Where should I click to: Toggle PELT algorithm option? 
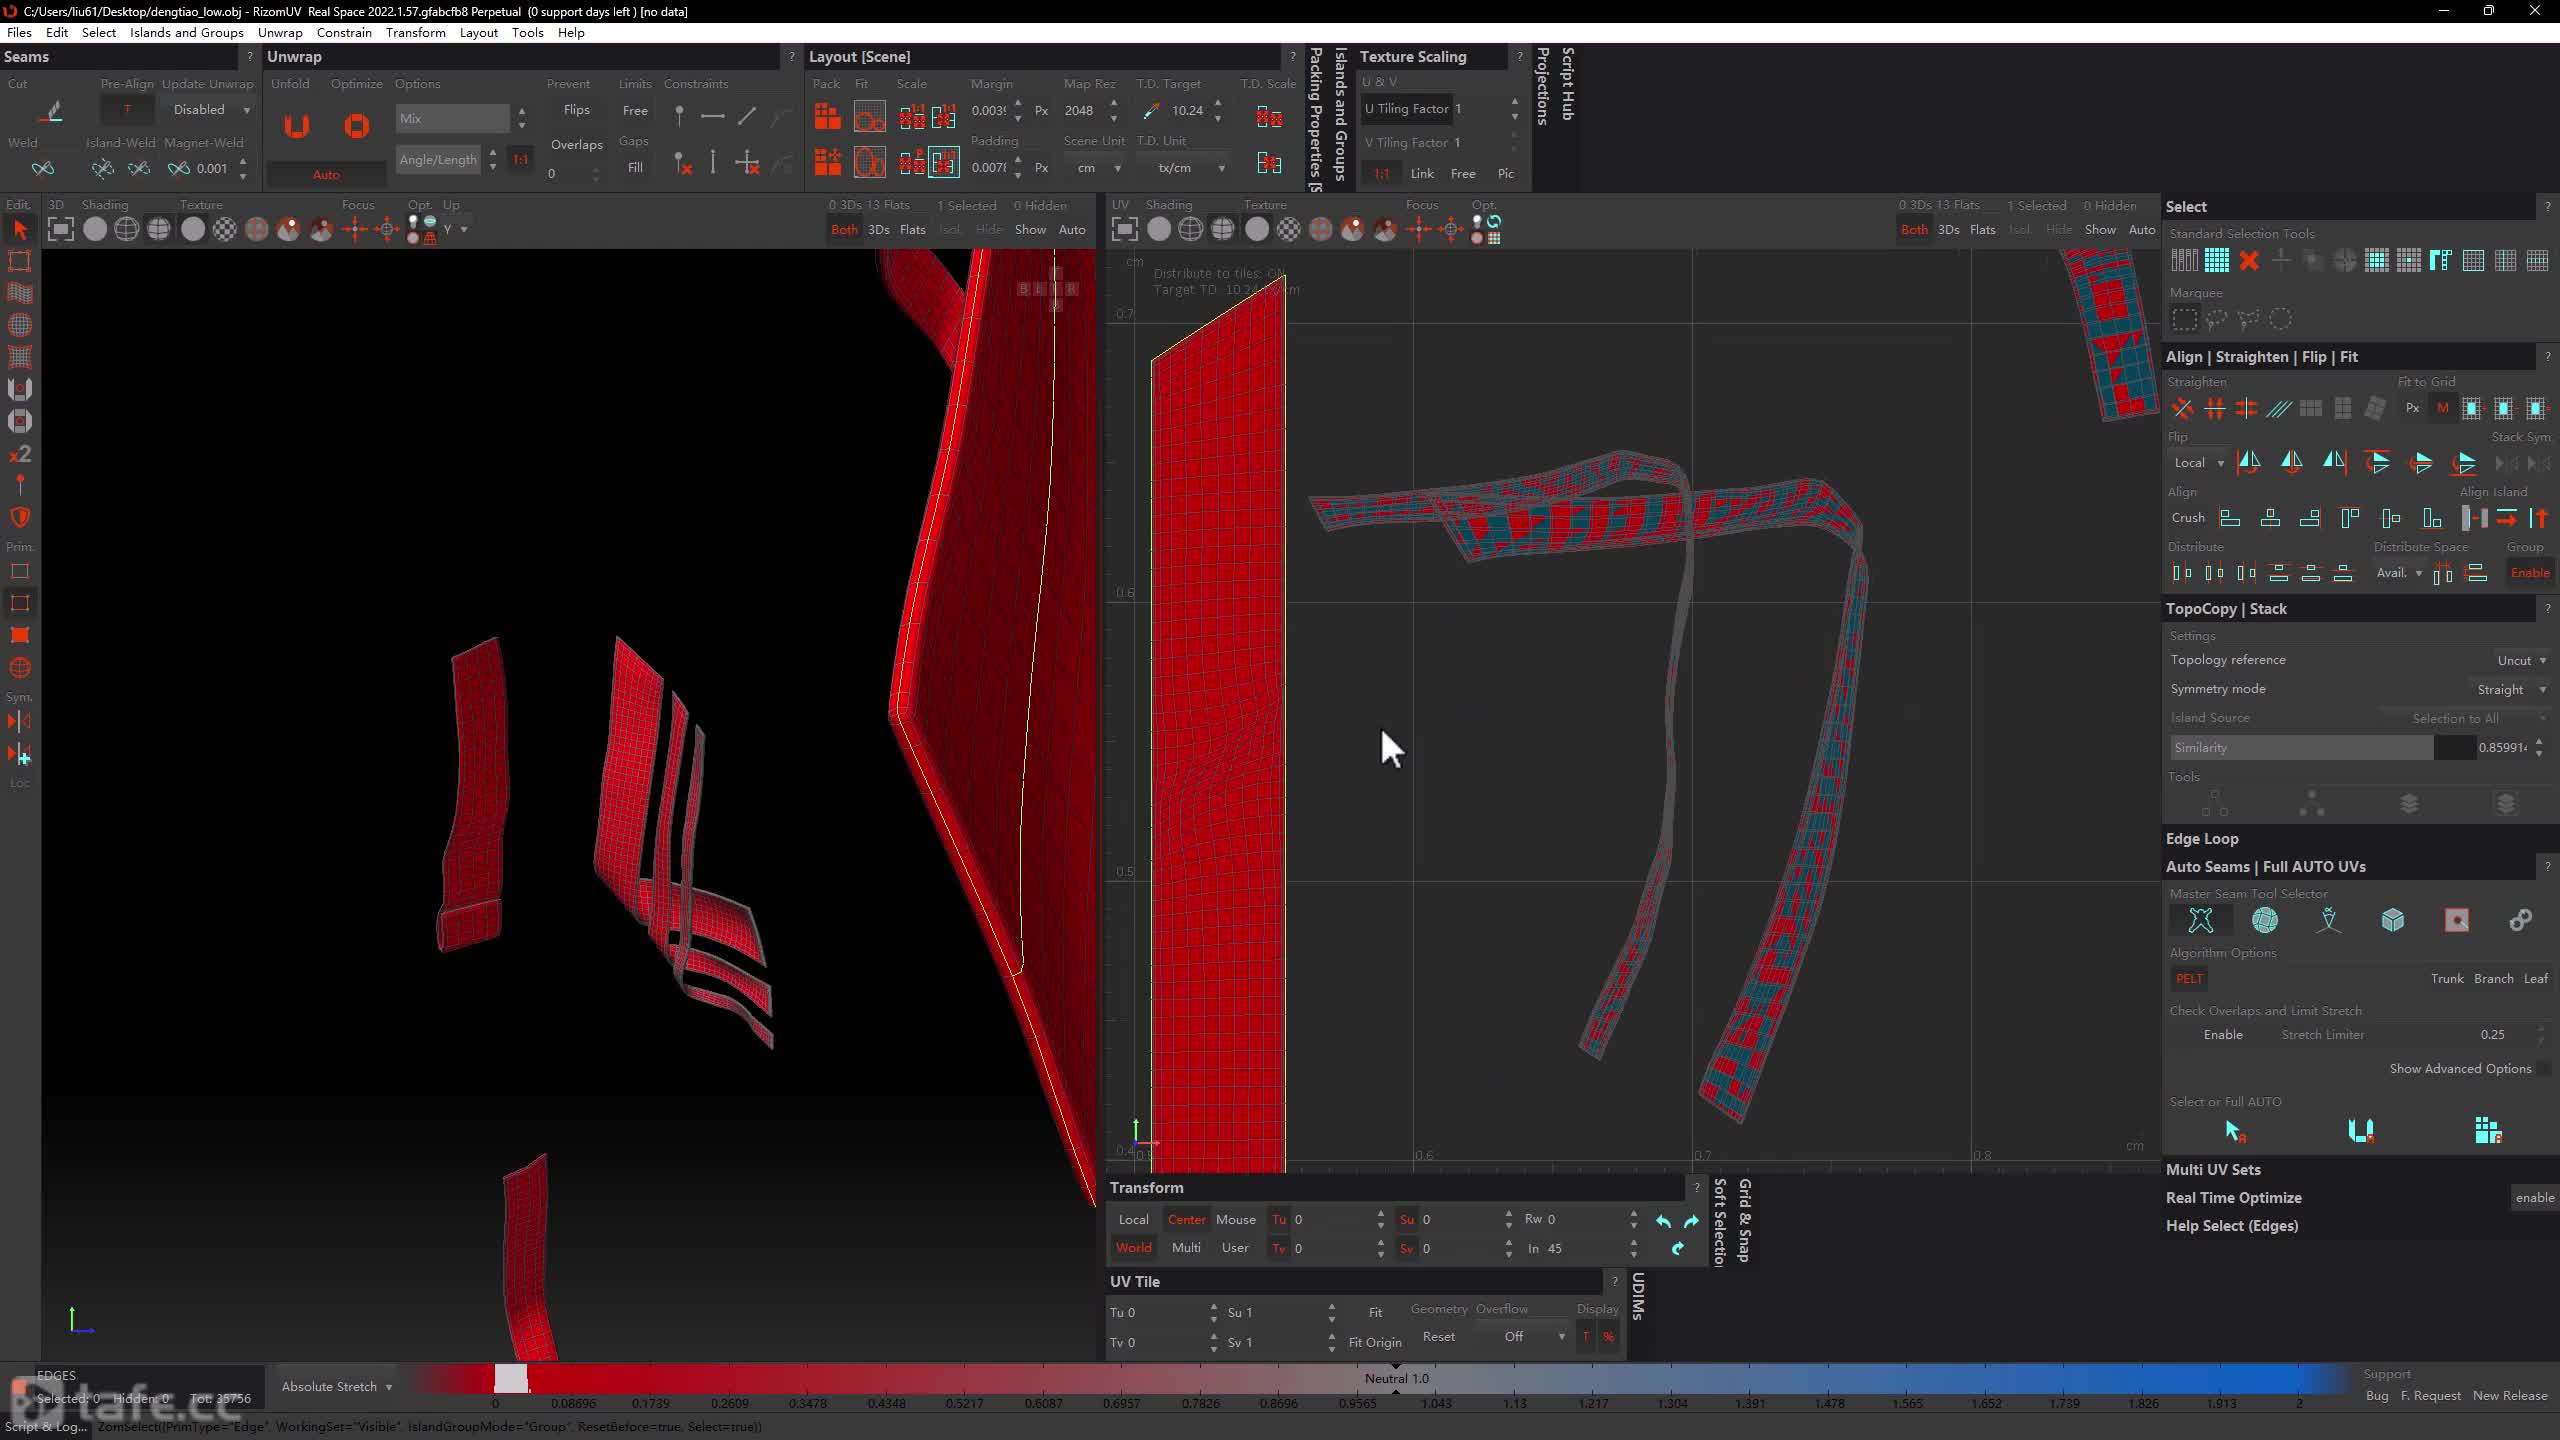click(x=2189, y=979)
